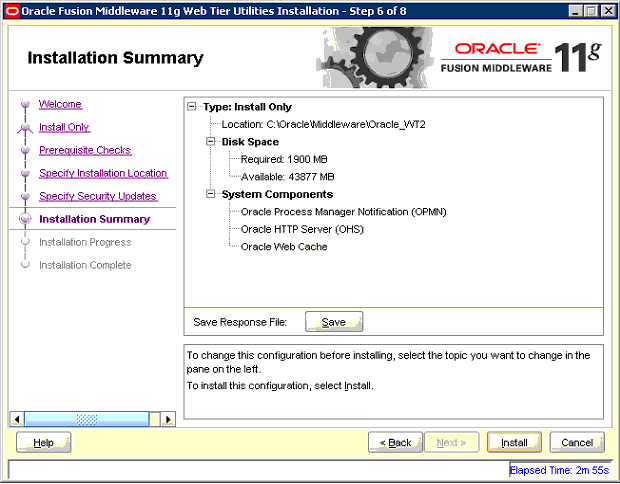Click the Installation Complete step circle icon

(25, 264)
